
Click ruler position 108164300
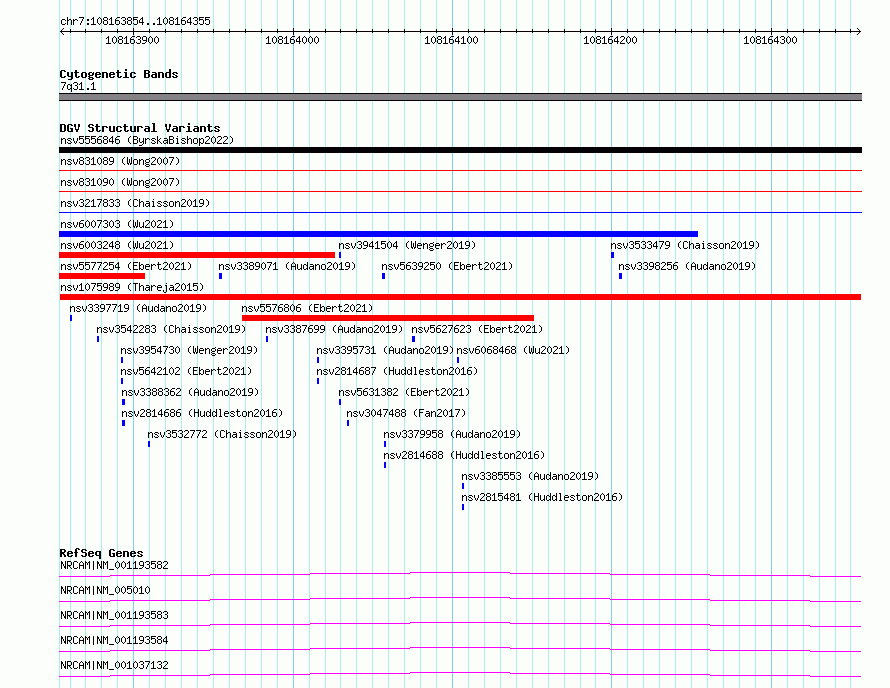(x=770, y=40)
